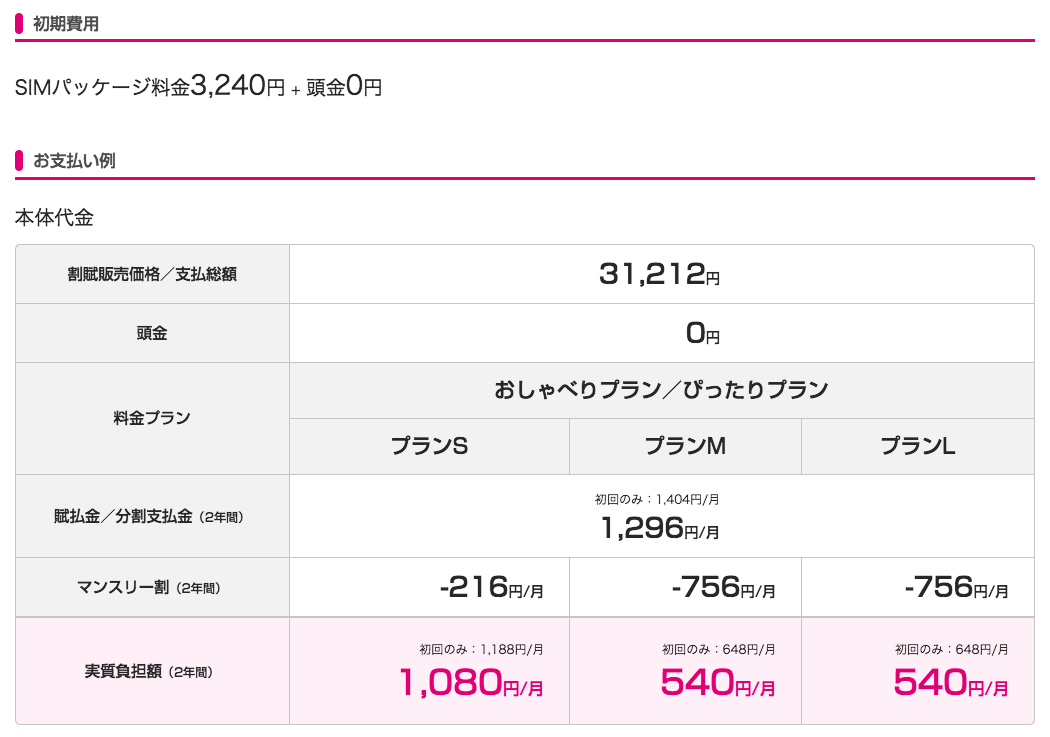Click the プランM 540円/月 effective cost

717,683
